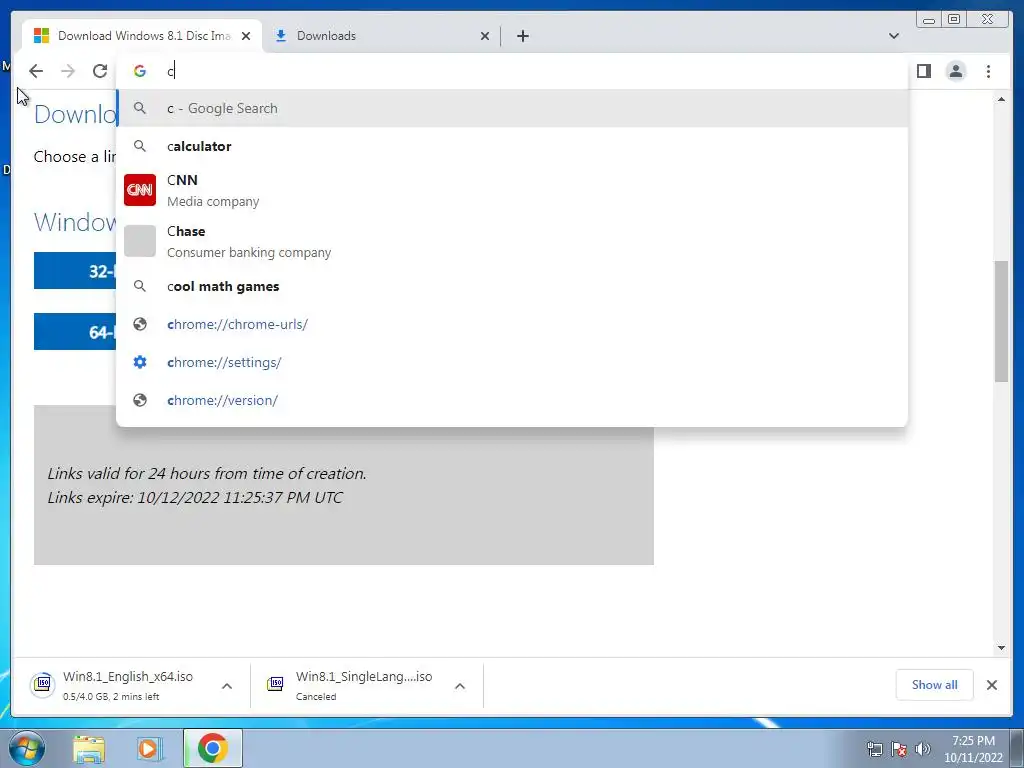Image resolution: width=1024 pixels, height=768 pixels.
Task: Expand options for Win8.1_SingleLang iso download
Action: [x=460, y=686]
